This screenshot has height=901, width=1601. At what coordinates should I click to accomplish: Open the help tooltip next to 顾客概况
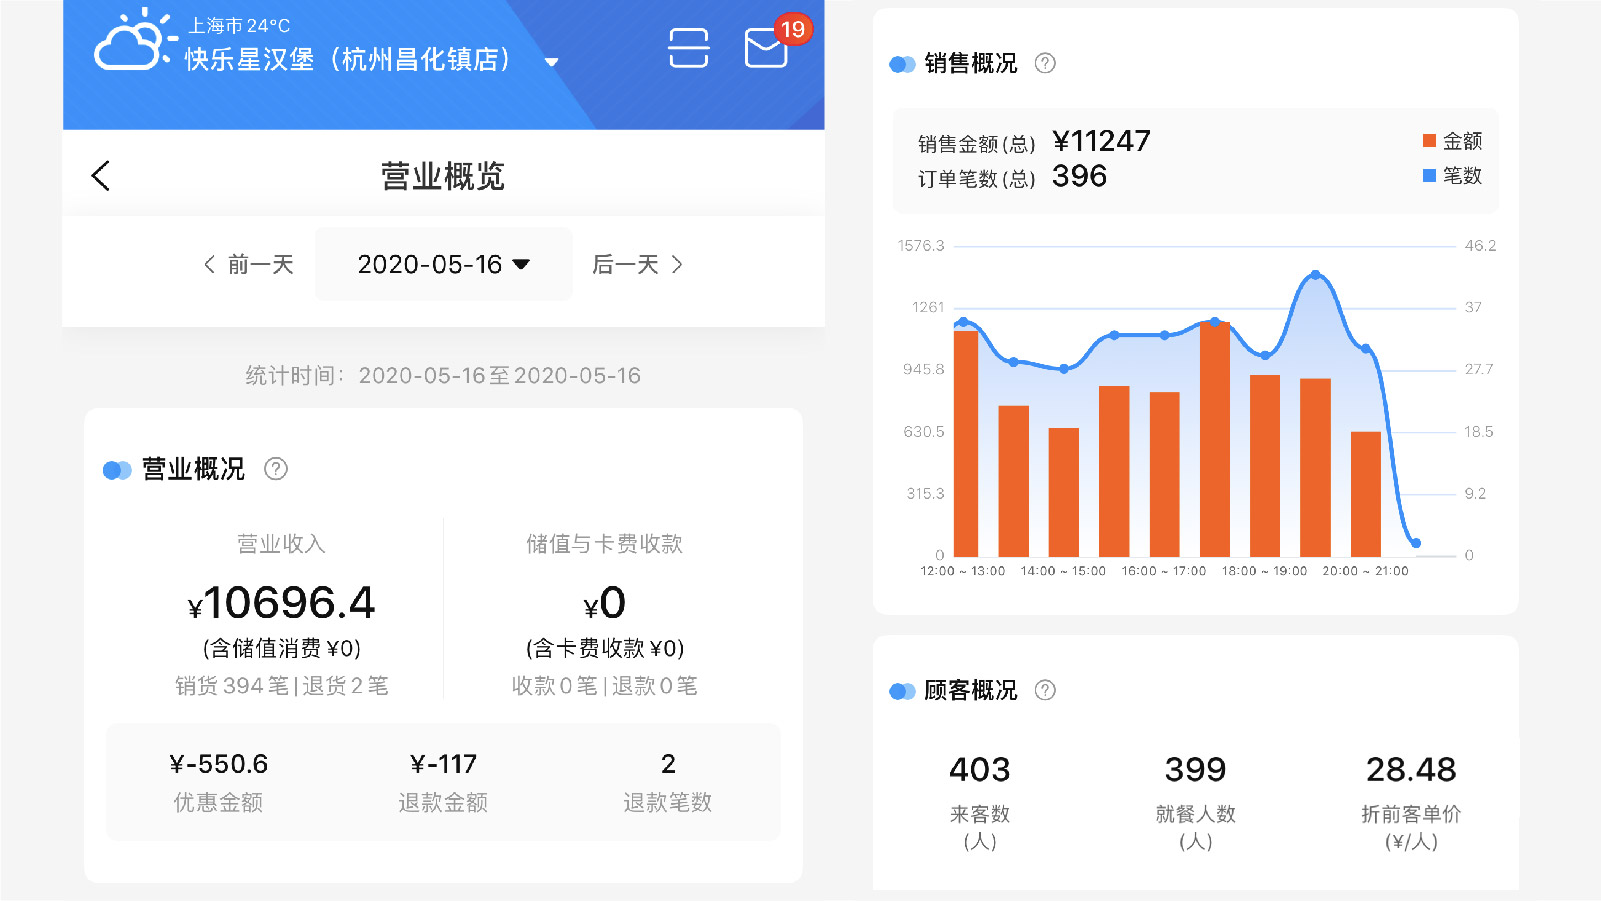[x=1046, y=690]
